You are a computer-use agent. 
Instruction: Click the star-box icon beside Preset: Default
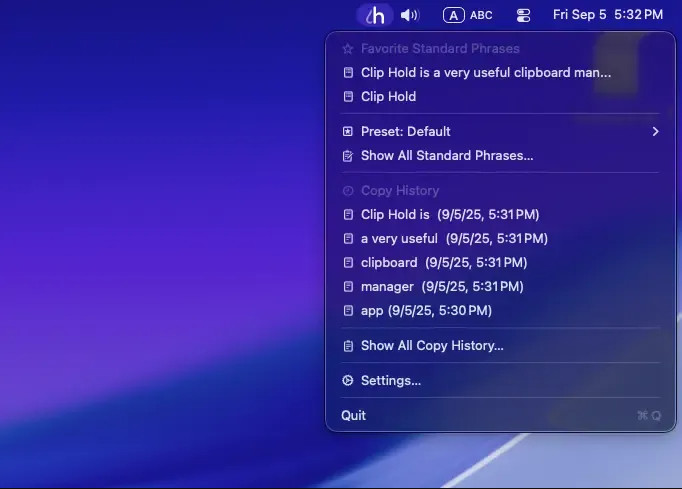point(348,131)
